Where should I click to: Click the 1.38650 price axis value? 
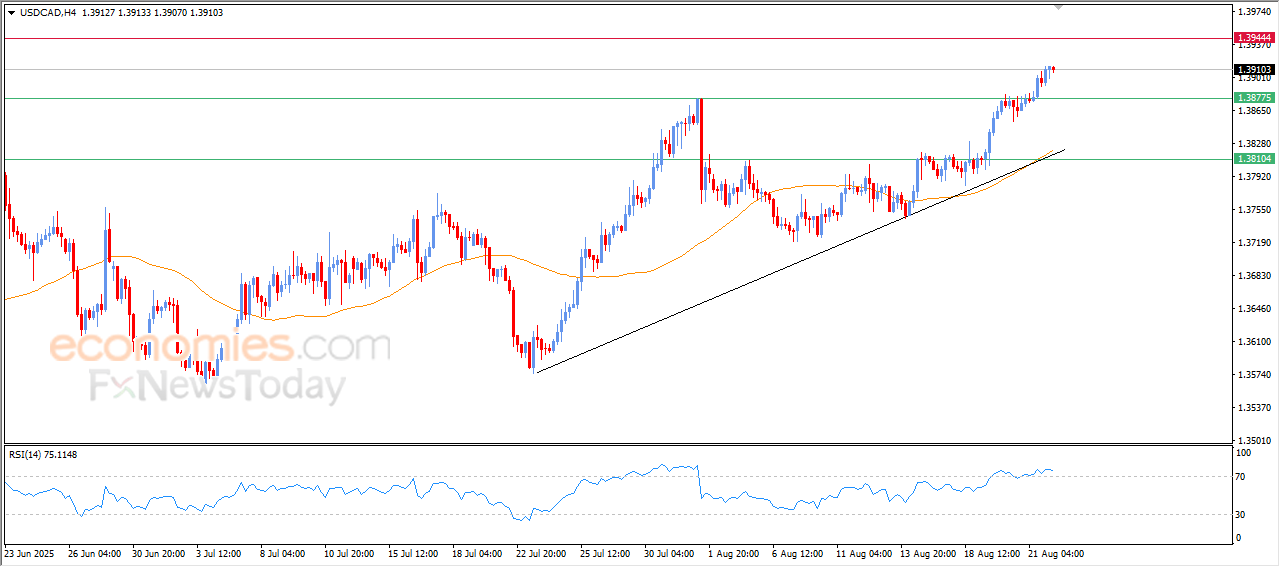(1254, 112)
